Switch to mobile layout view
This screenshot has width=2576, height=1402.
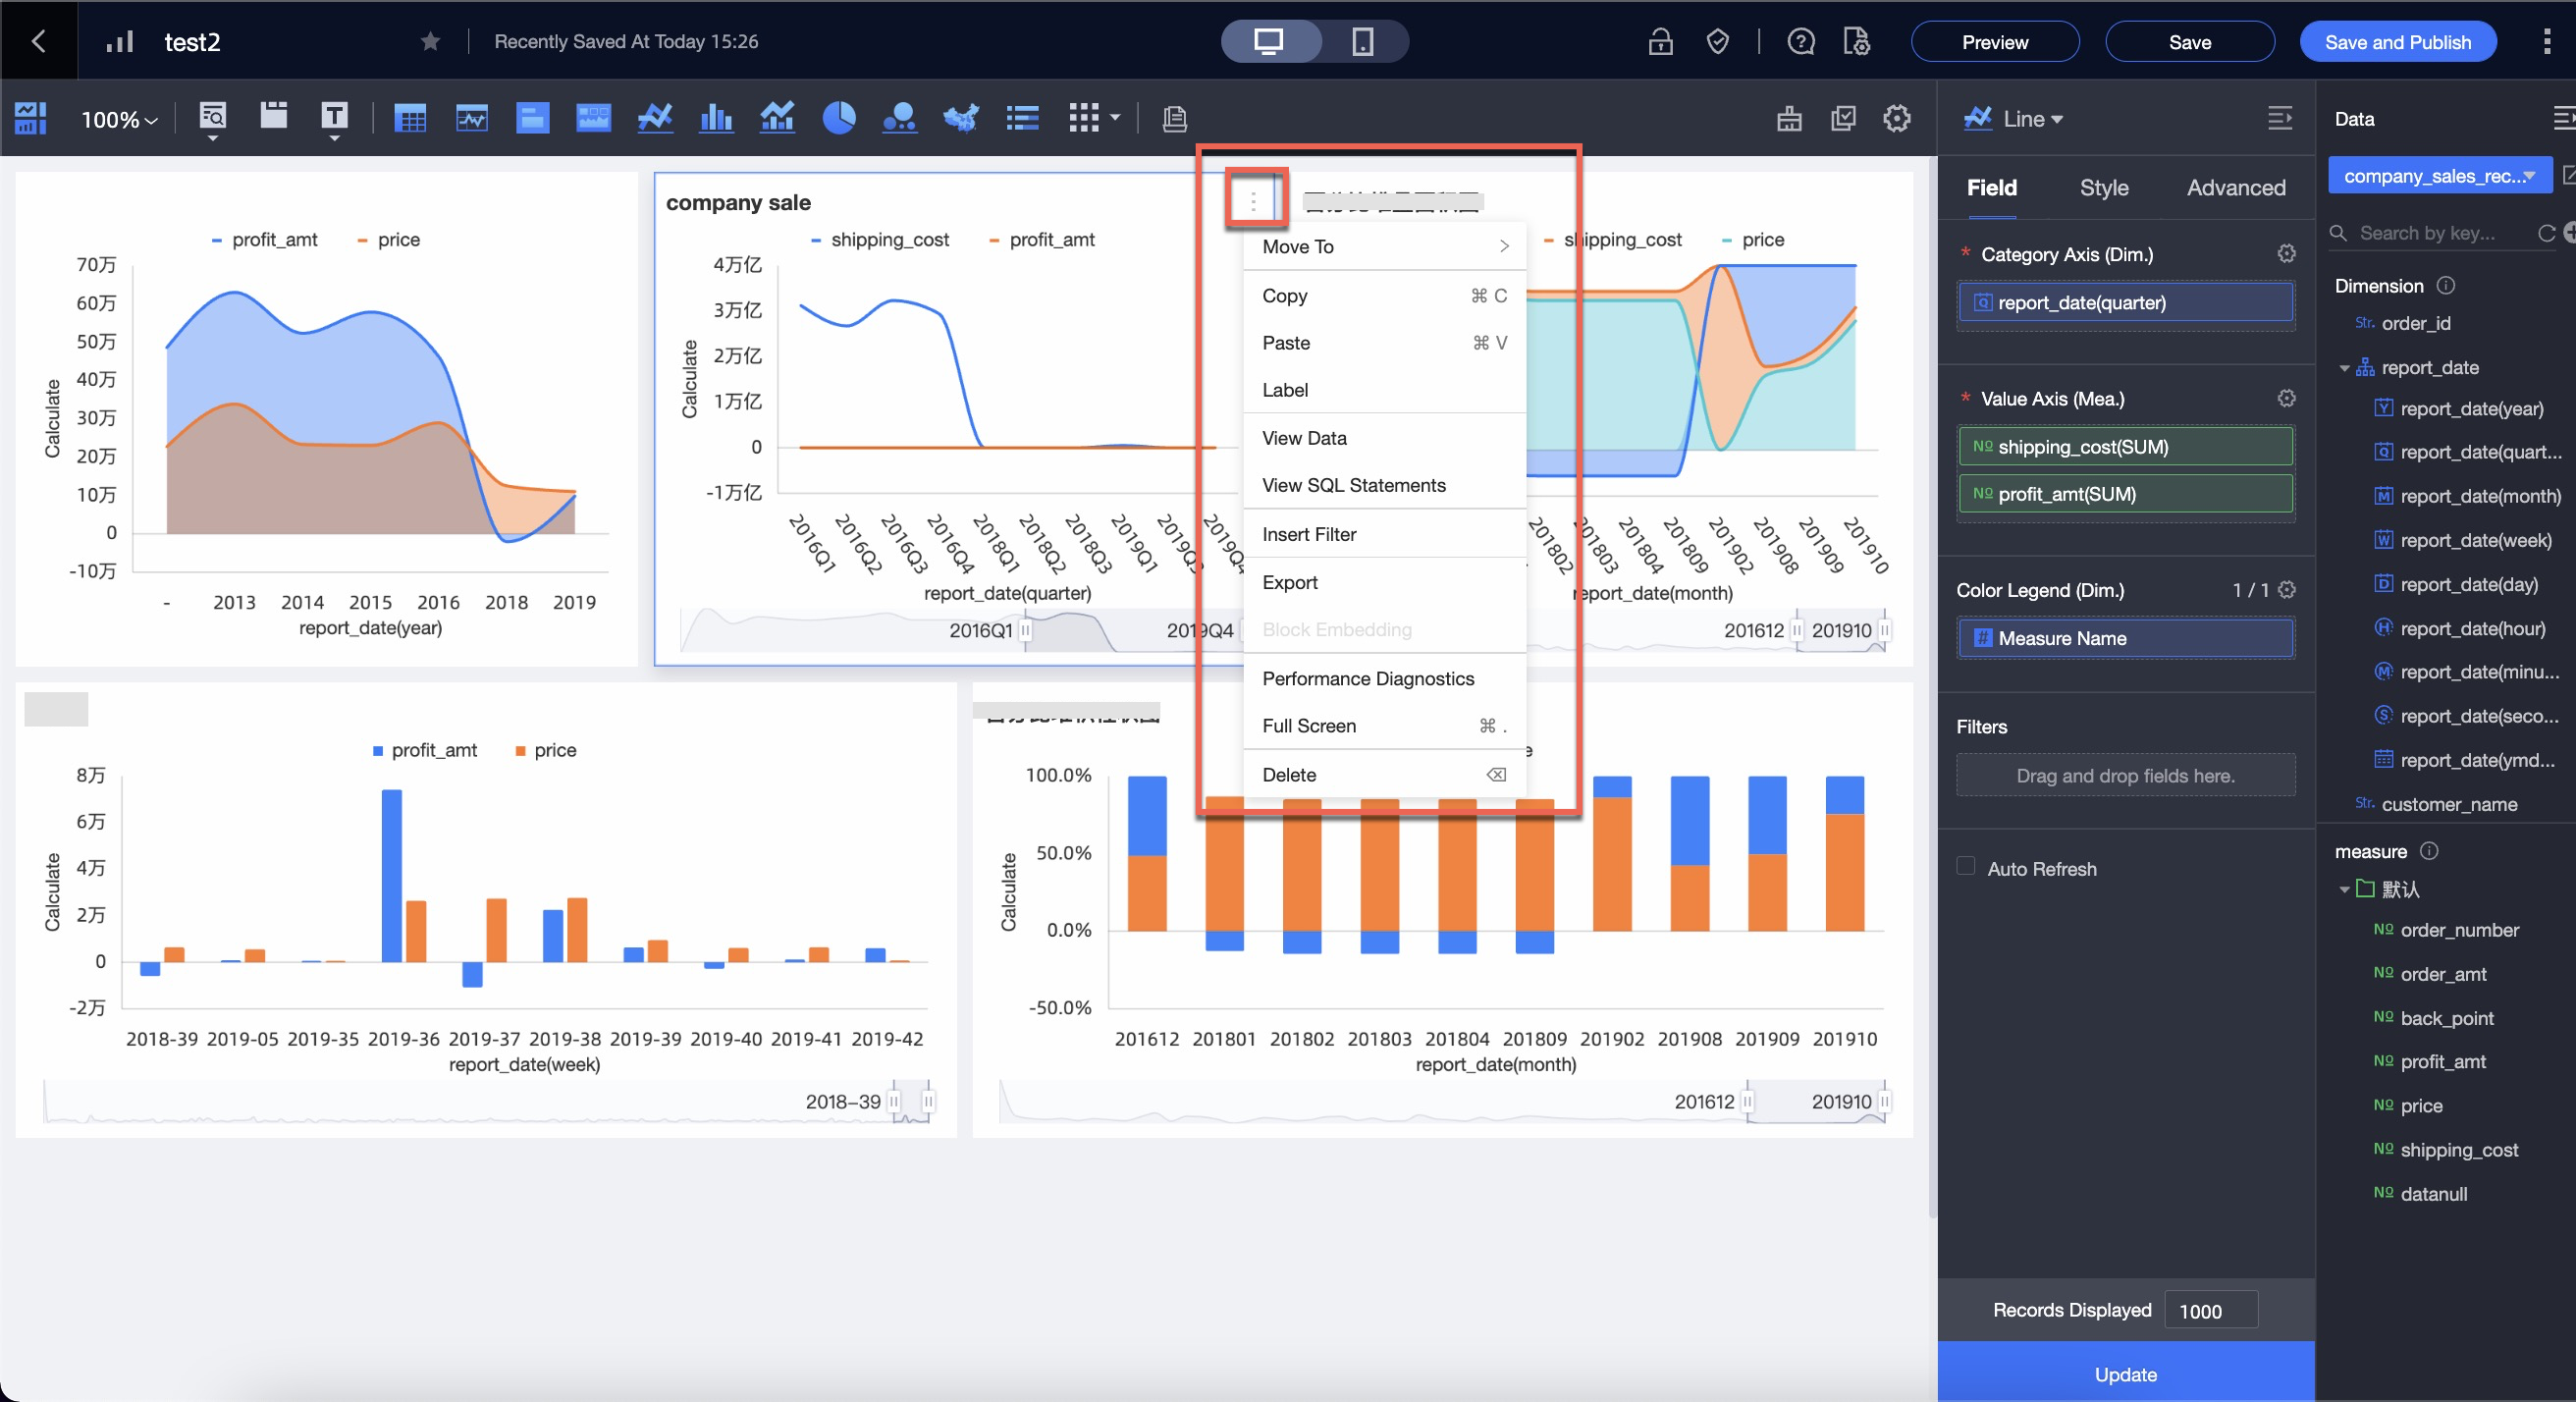tap(1362, 41)
